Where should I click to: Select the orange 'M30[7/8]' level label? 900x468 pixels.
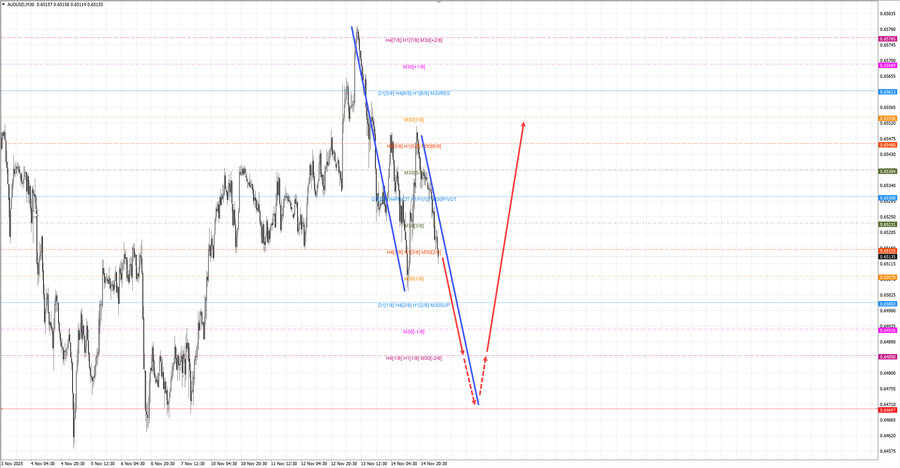[x=414, y=119]
